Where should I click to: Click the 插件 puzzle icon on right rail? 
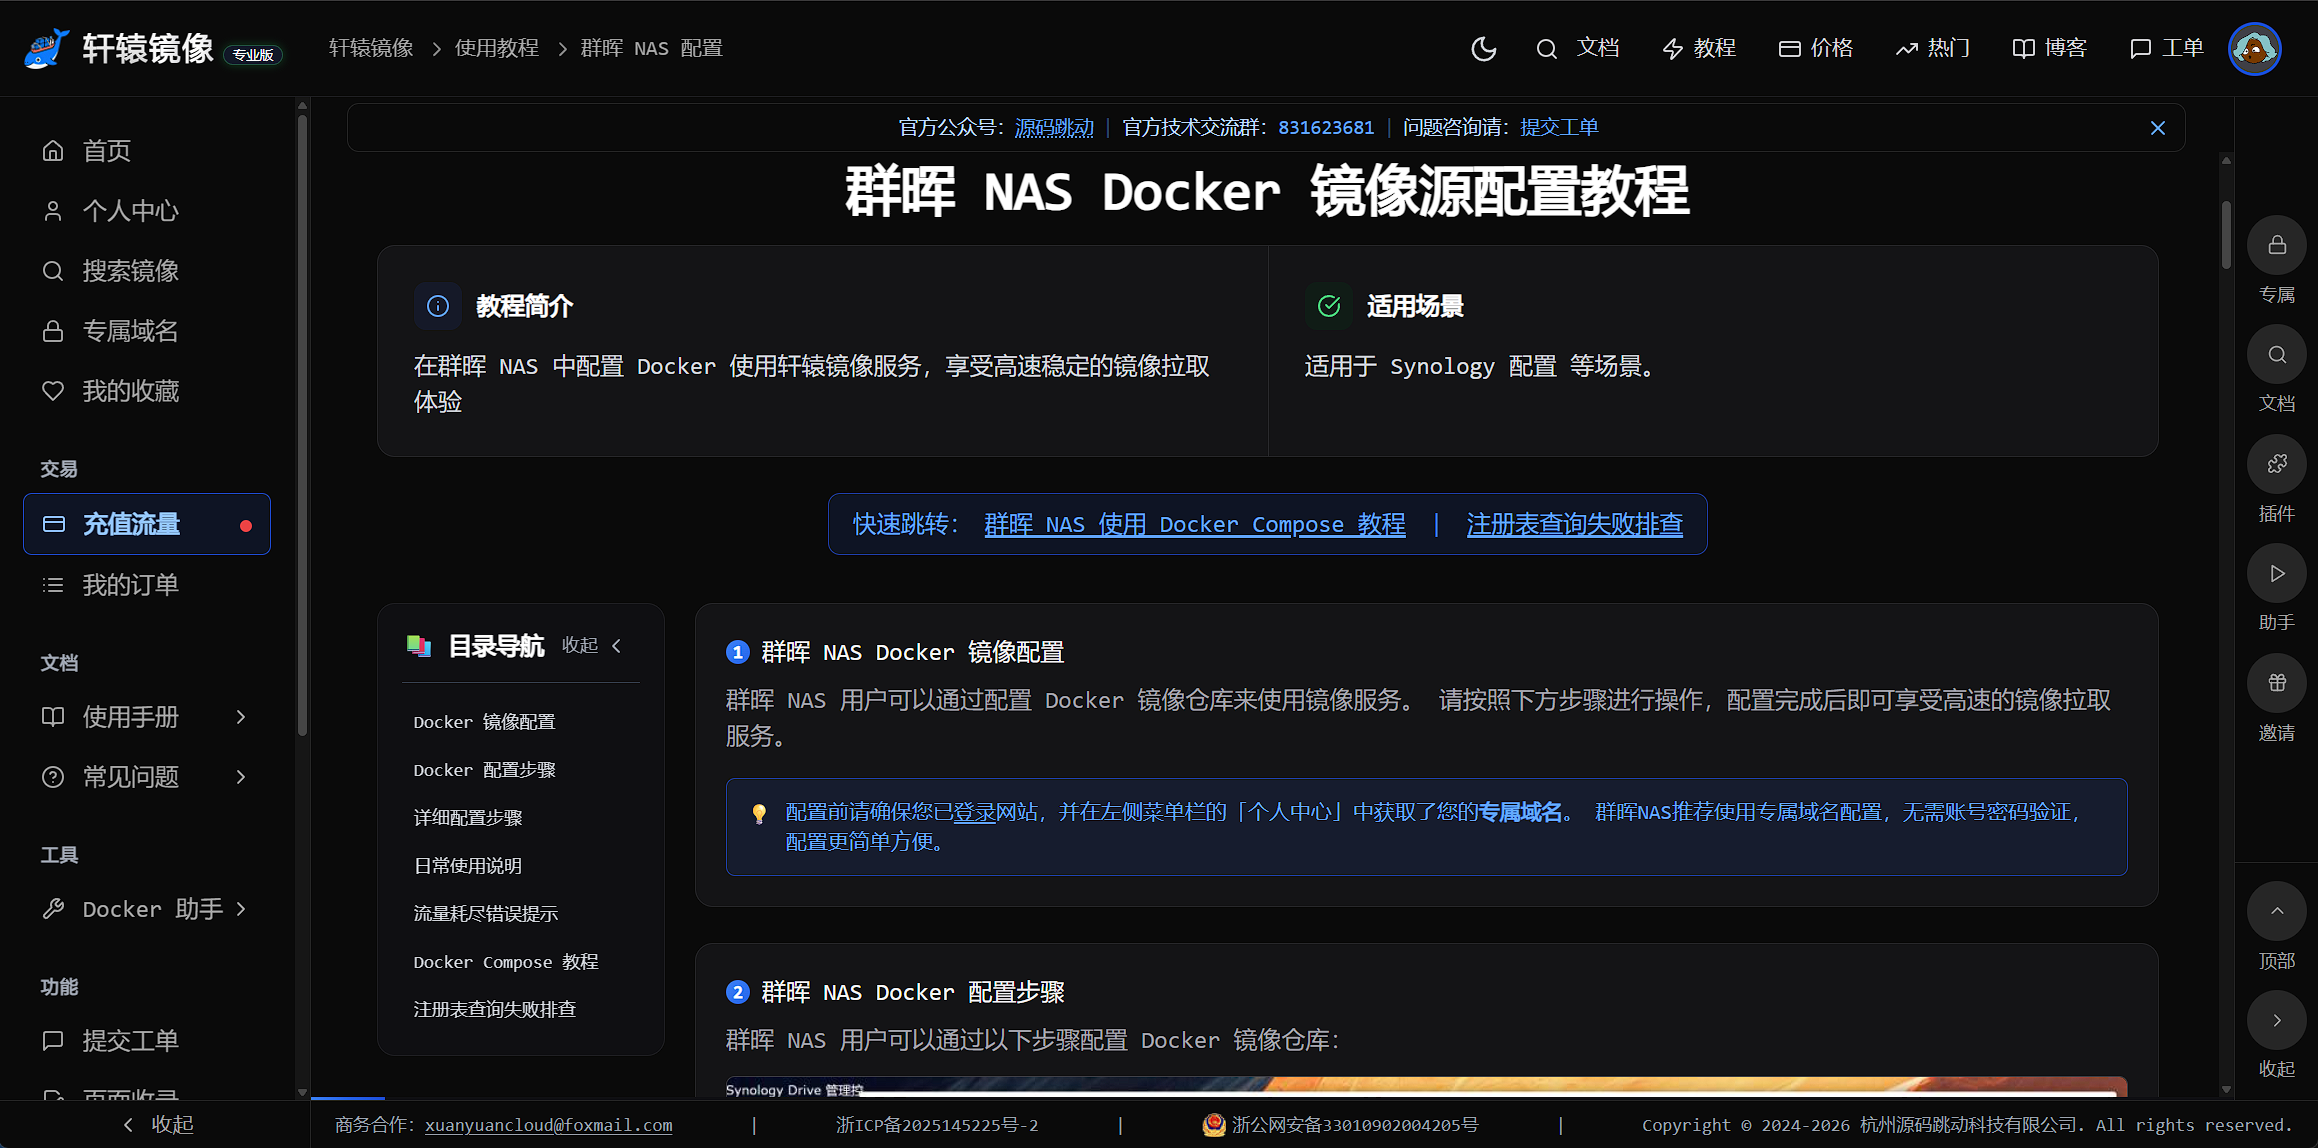coord(2277,464)
